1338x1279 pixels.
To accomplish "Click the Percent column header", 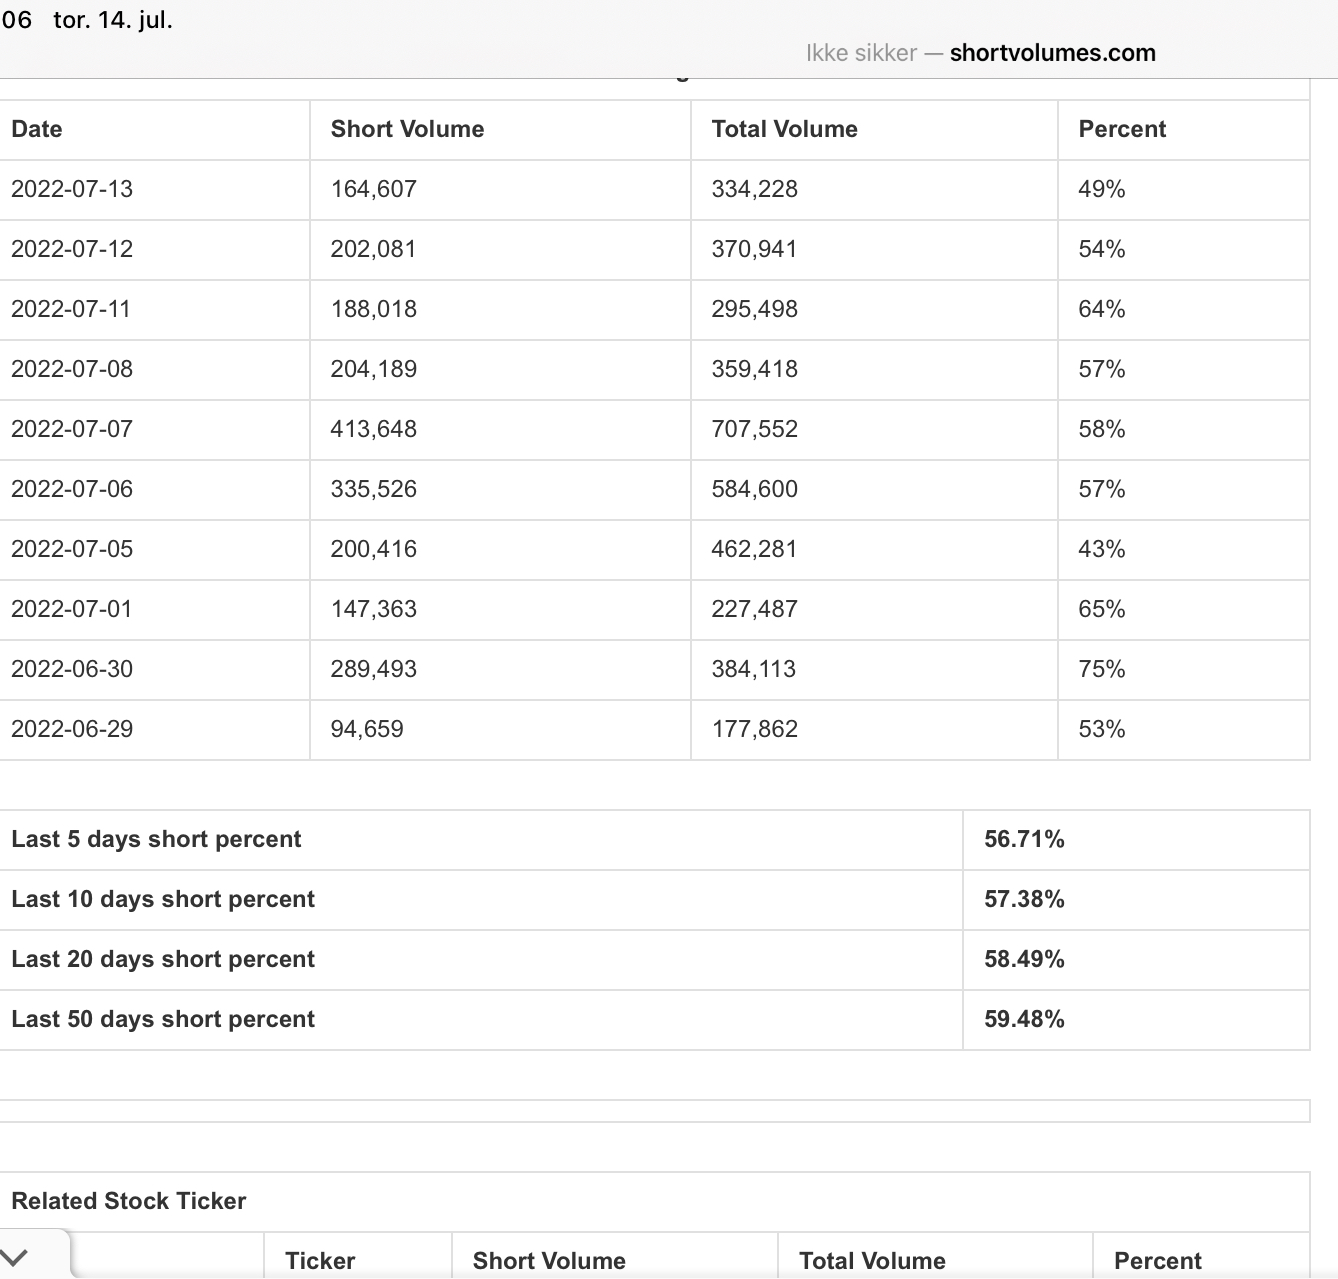I will tap(1122, 129).
